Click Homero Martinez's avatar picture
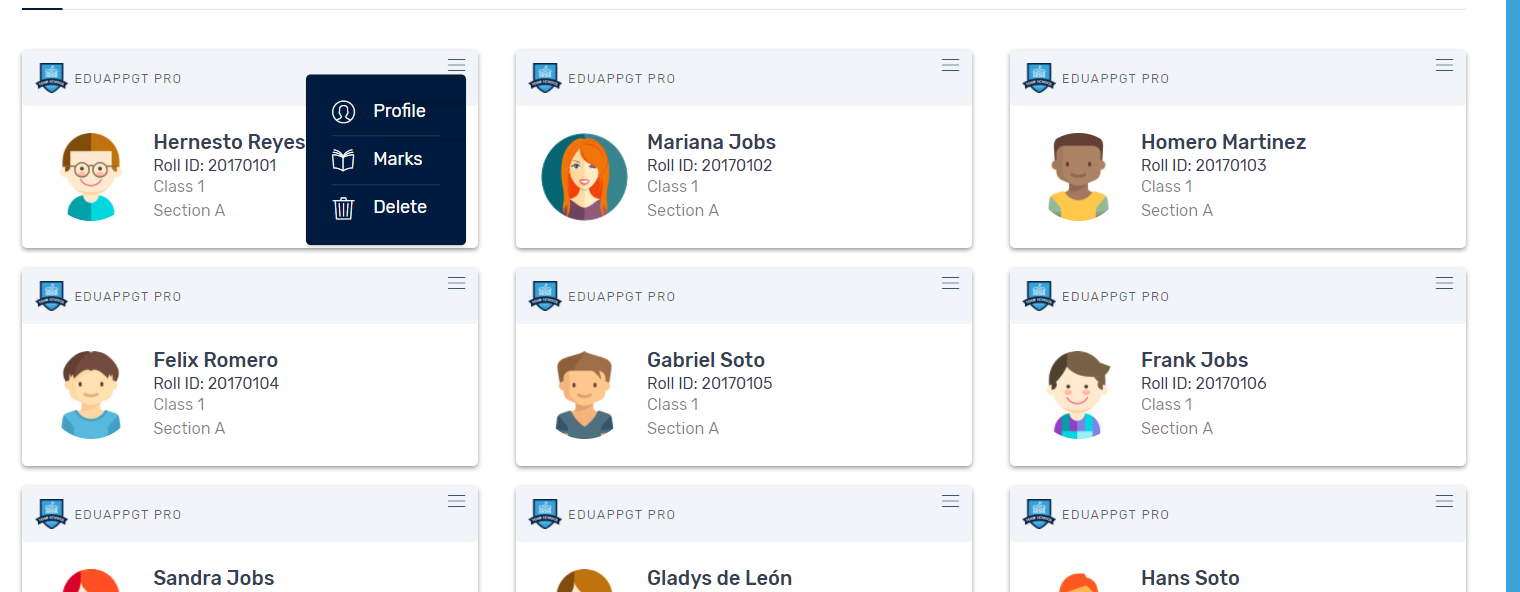This screenshot has height=592, width=1520. point(1078,177)
